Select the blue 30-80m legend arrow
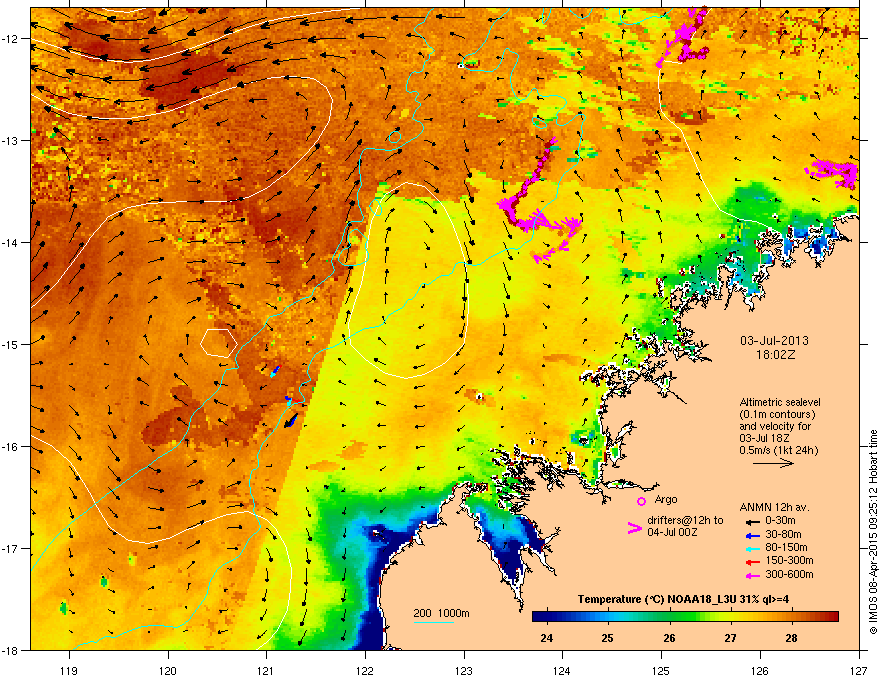880x680 pixels. (752, 535)
